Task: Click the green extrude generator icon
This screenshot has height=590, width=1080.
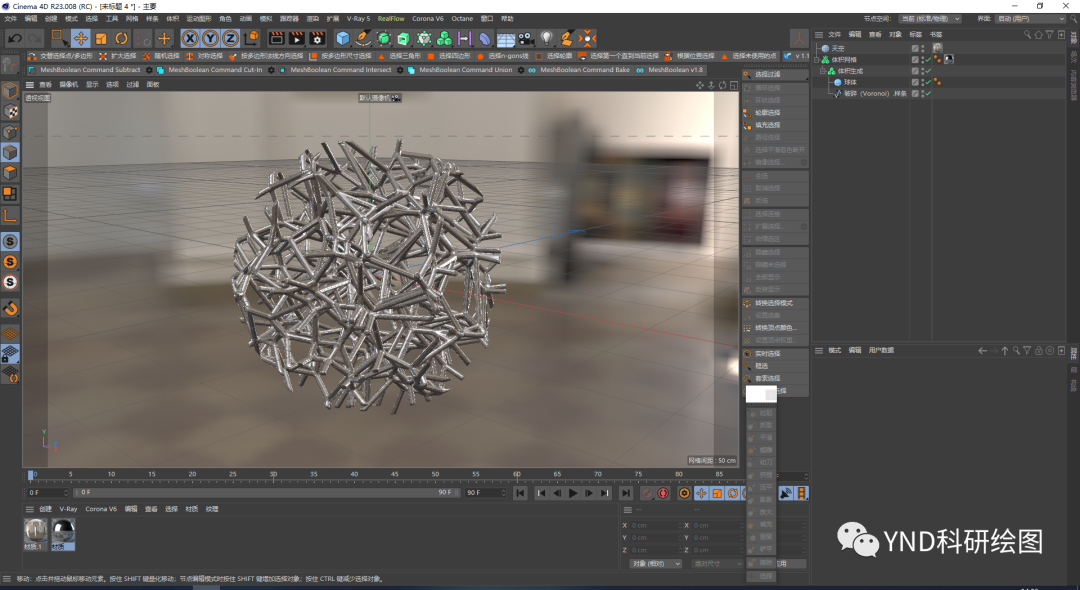Action: point(404,39)
